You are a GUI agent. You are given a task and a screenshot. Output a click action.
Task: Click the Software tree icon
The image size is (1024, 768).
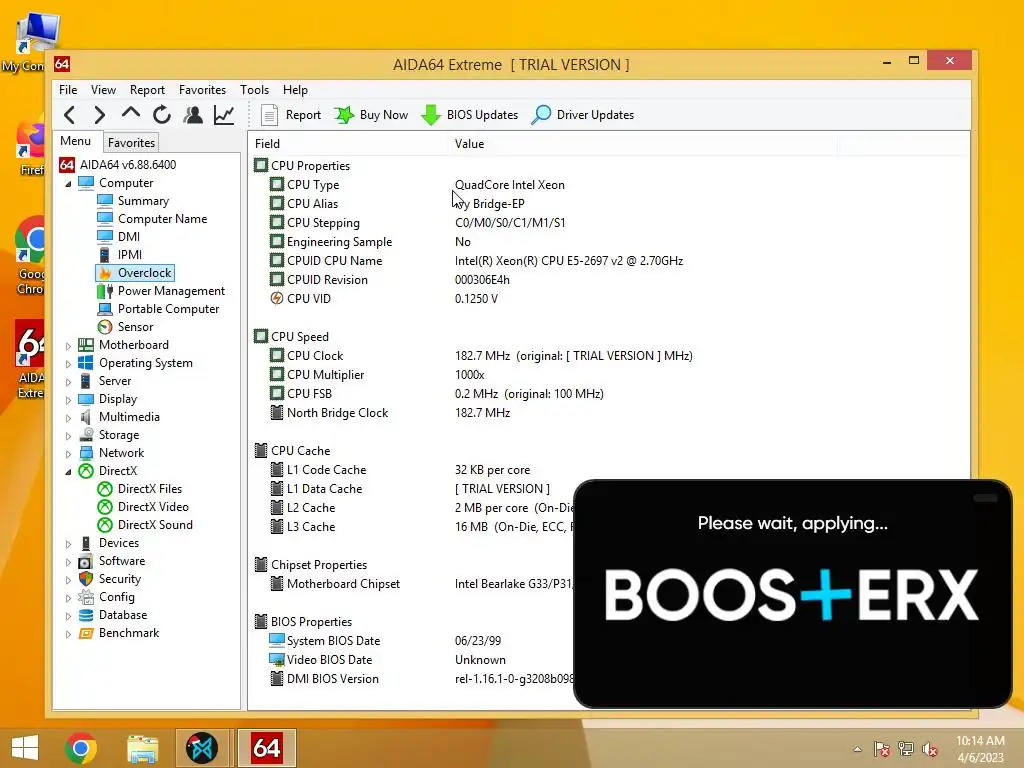click(86, 561)
